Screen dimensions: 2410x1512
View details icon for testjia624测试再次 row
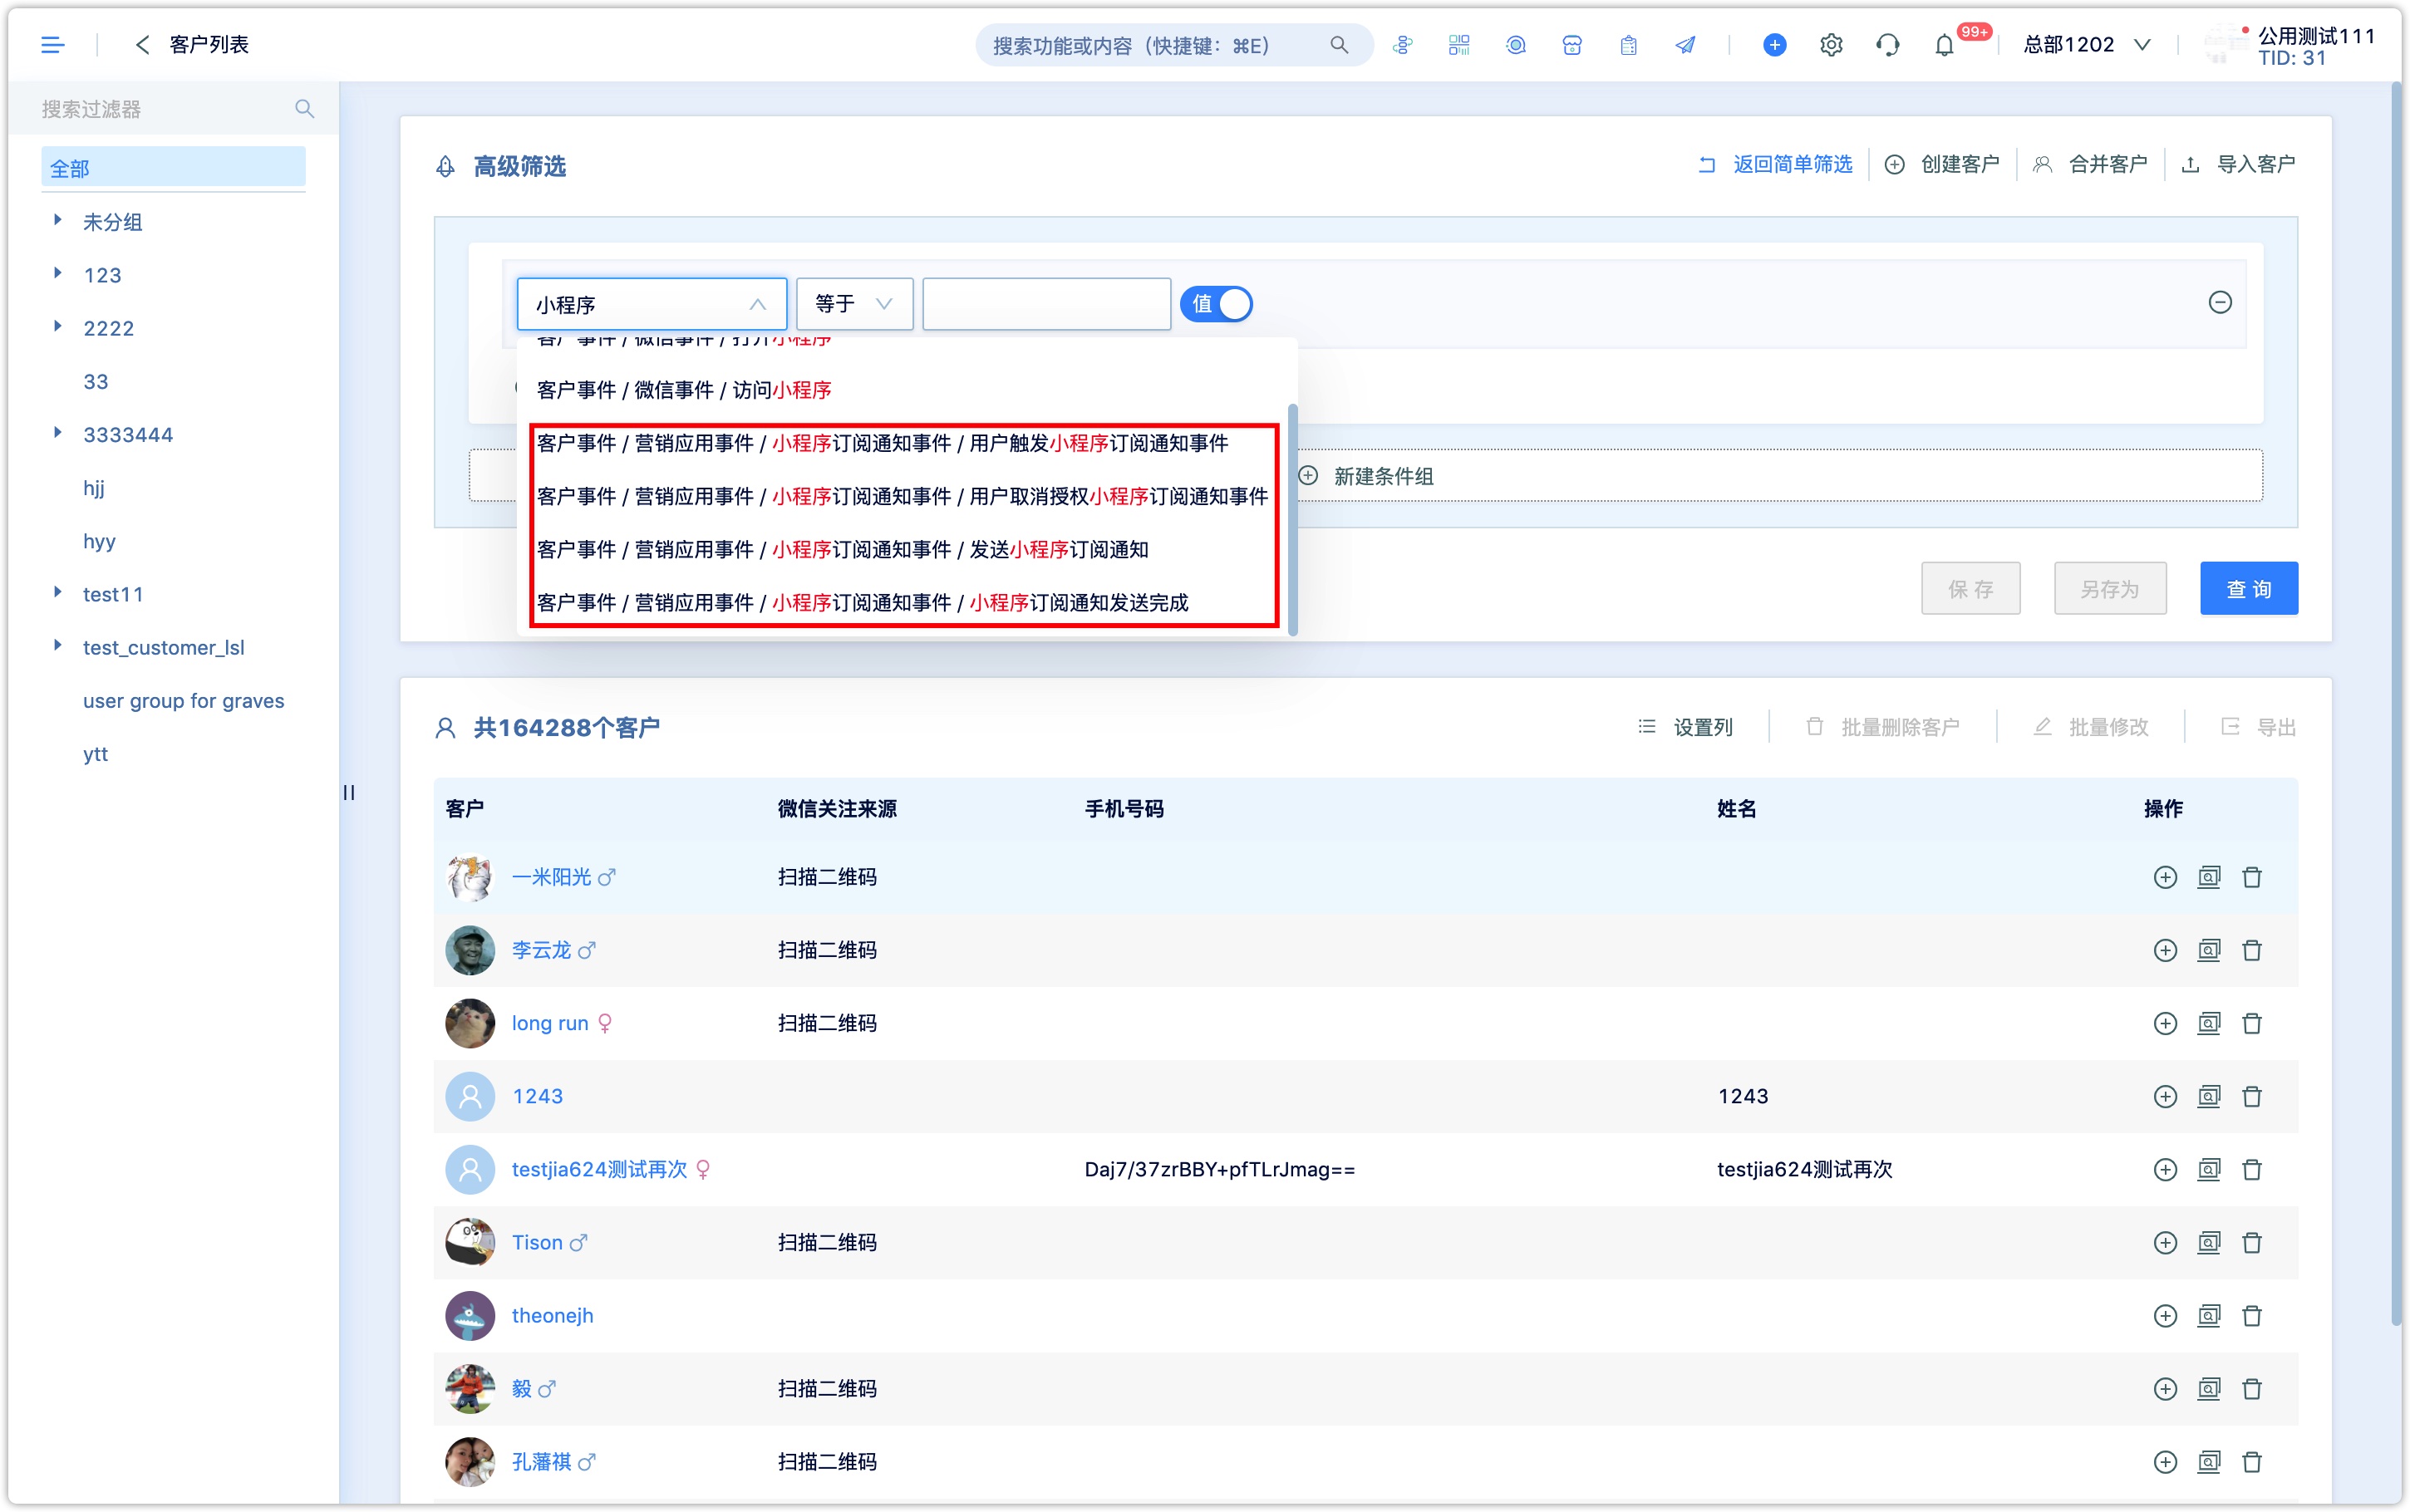click(x=2209, y=1169)
